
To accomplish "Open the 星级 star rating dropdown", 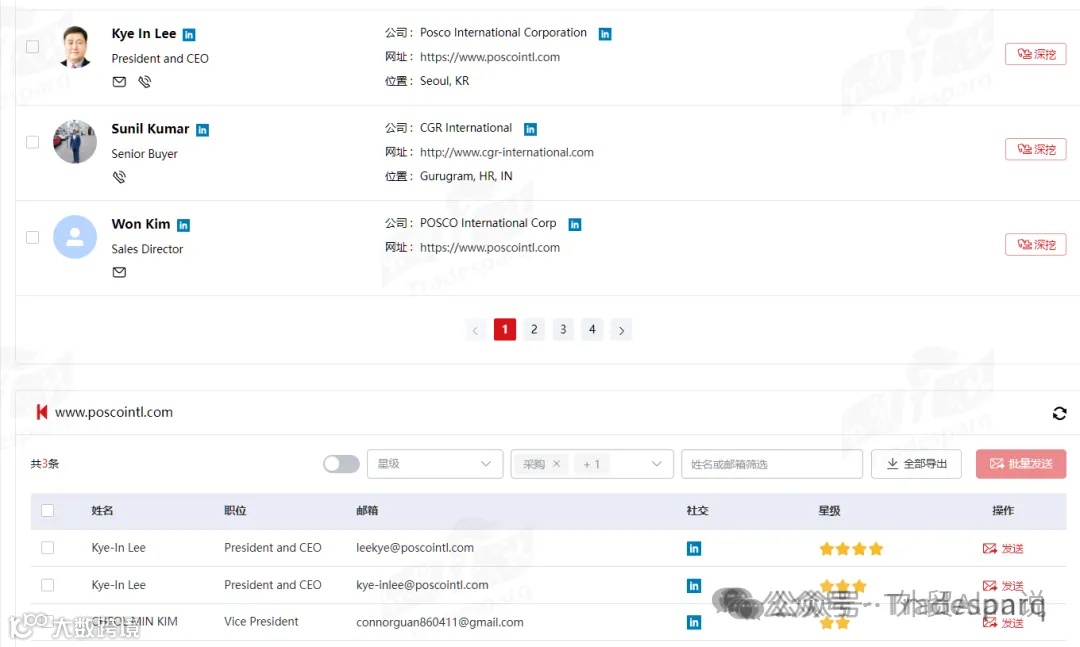I will coord(435,464).
